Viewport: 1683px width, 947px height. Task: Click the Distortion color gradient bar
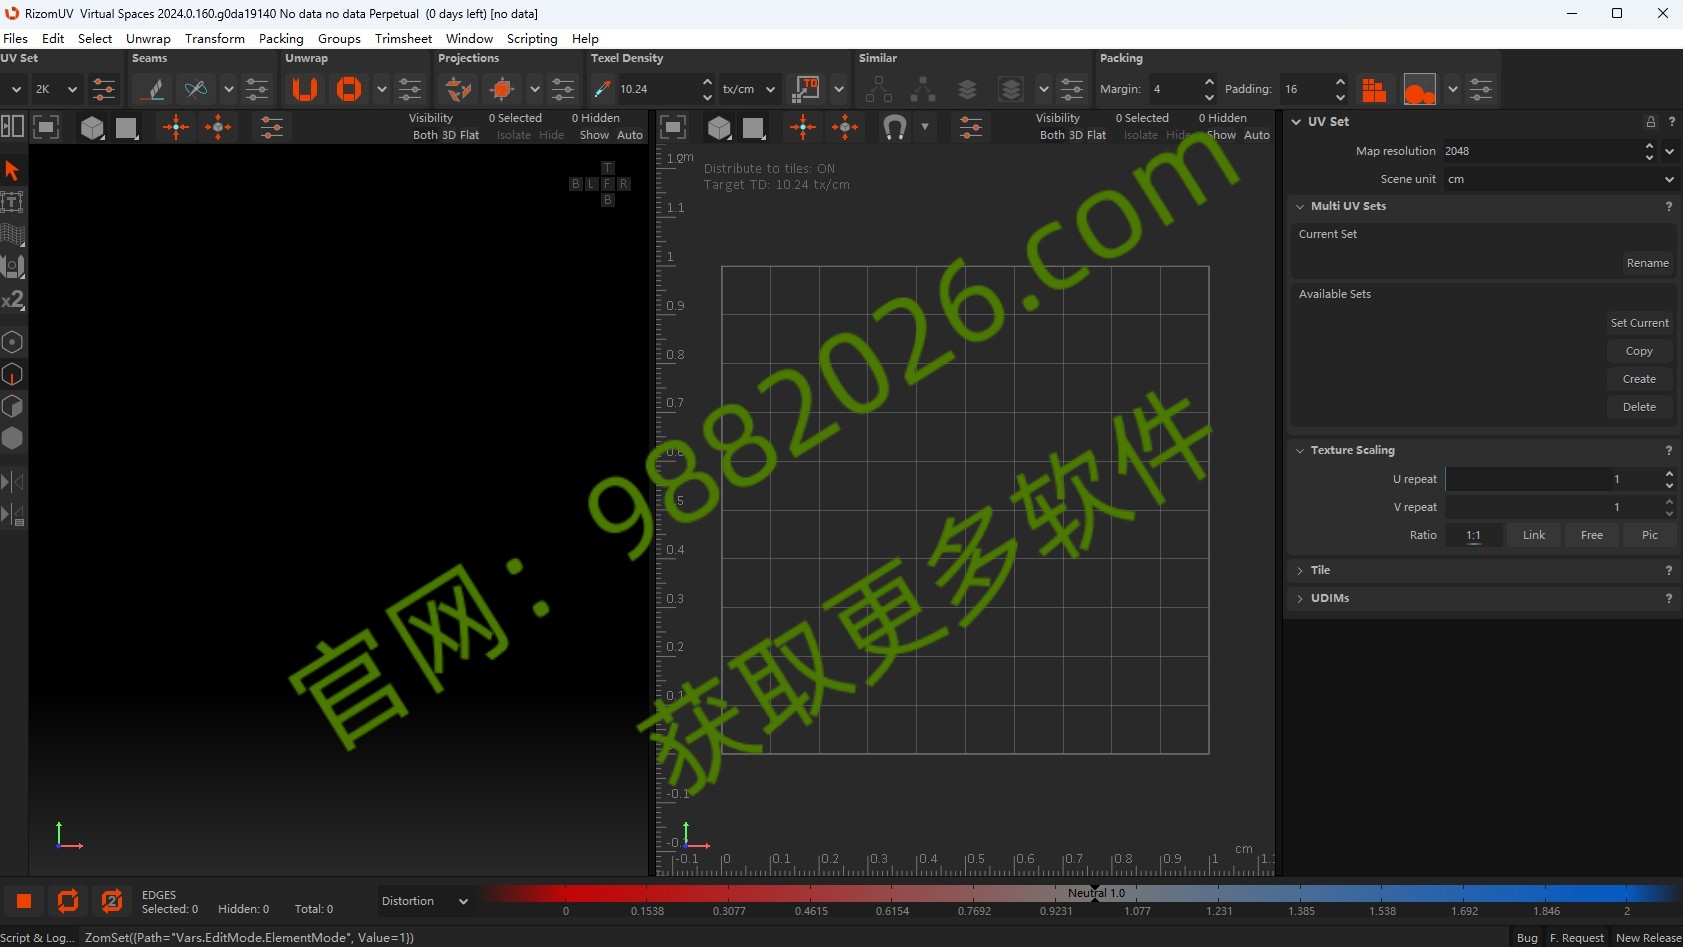point(1080,893)
